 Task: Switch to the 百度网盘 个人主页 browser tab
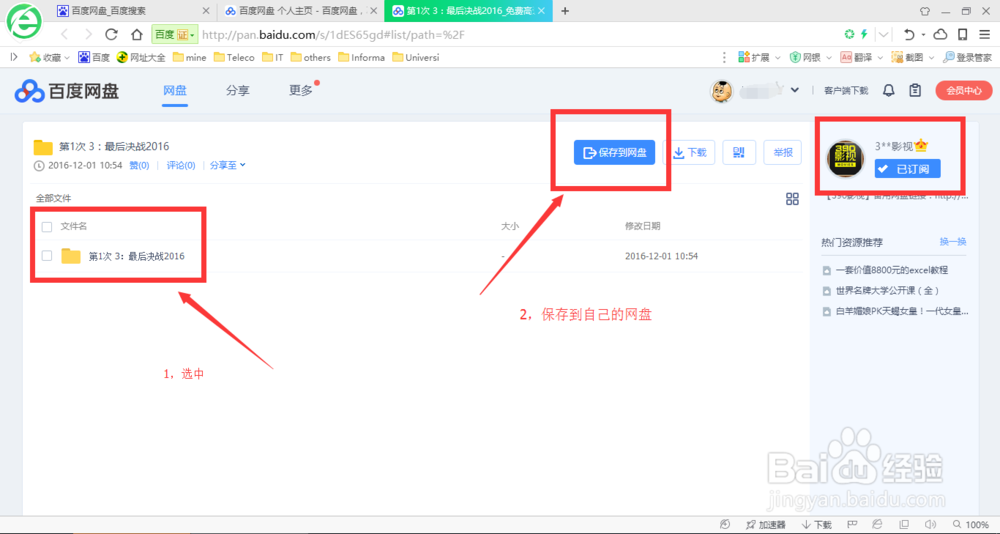[300, 11]
